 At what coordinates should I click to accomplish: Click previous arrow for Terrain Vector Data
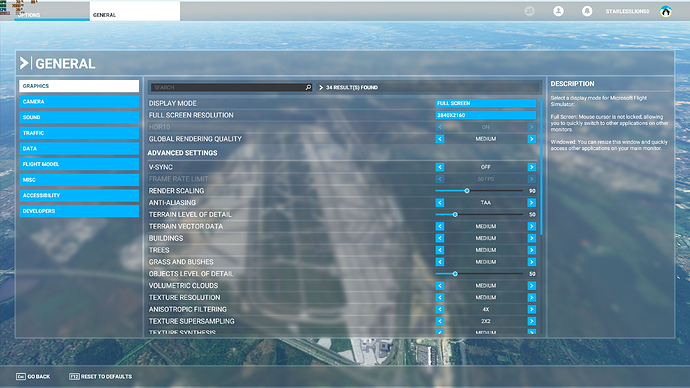(440, 227)
